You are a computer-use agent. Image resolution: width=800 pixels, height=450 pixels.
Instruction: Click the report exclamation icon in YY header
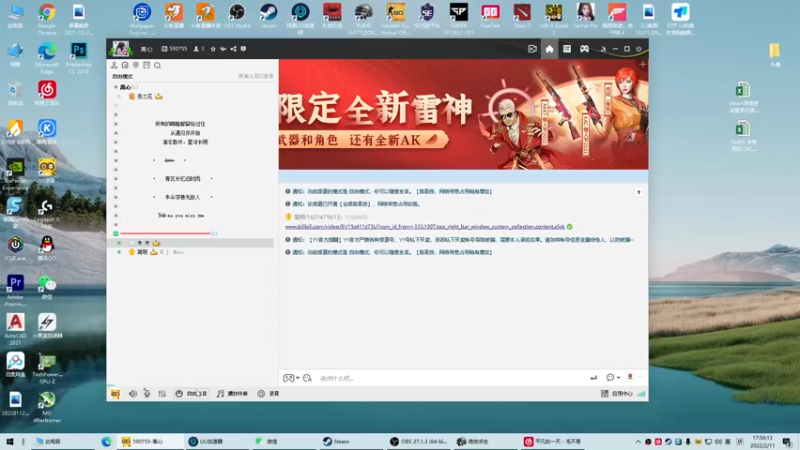(x=243, y=49)
